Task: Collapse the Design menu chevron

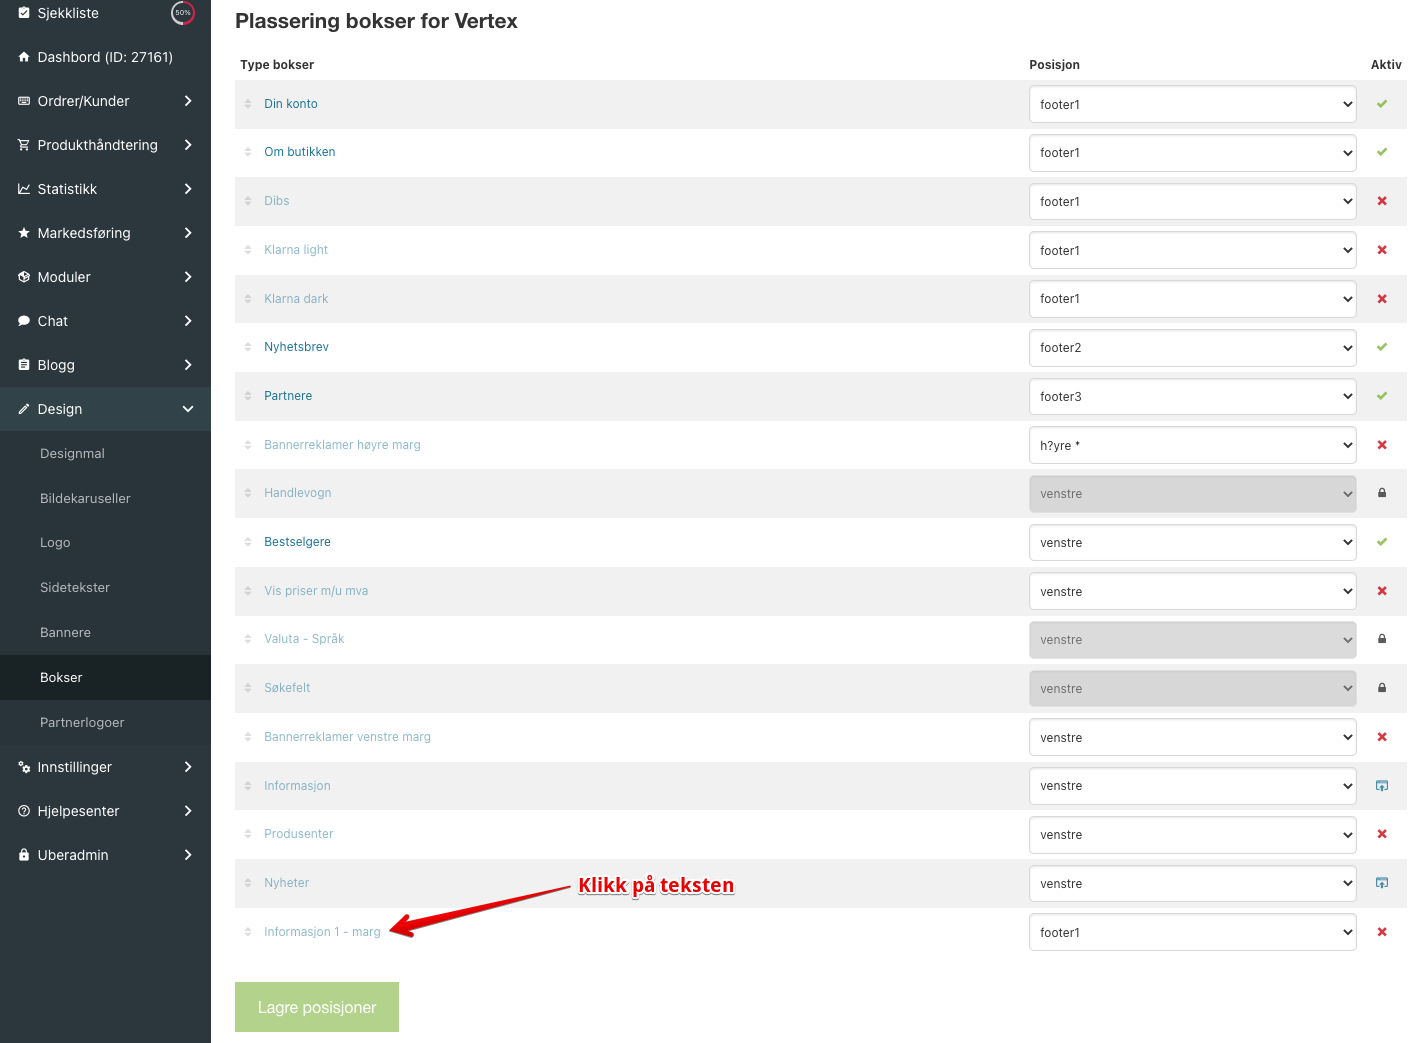Action: pyautogui.click(x=188, y=409)
